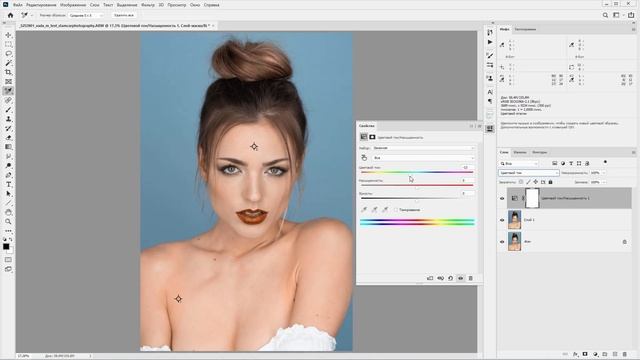Viewport: 640px width, 360px height.
Task: Open the Фильтр menu
Action: point(148,5)
